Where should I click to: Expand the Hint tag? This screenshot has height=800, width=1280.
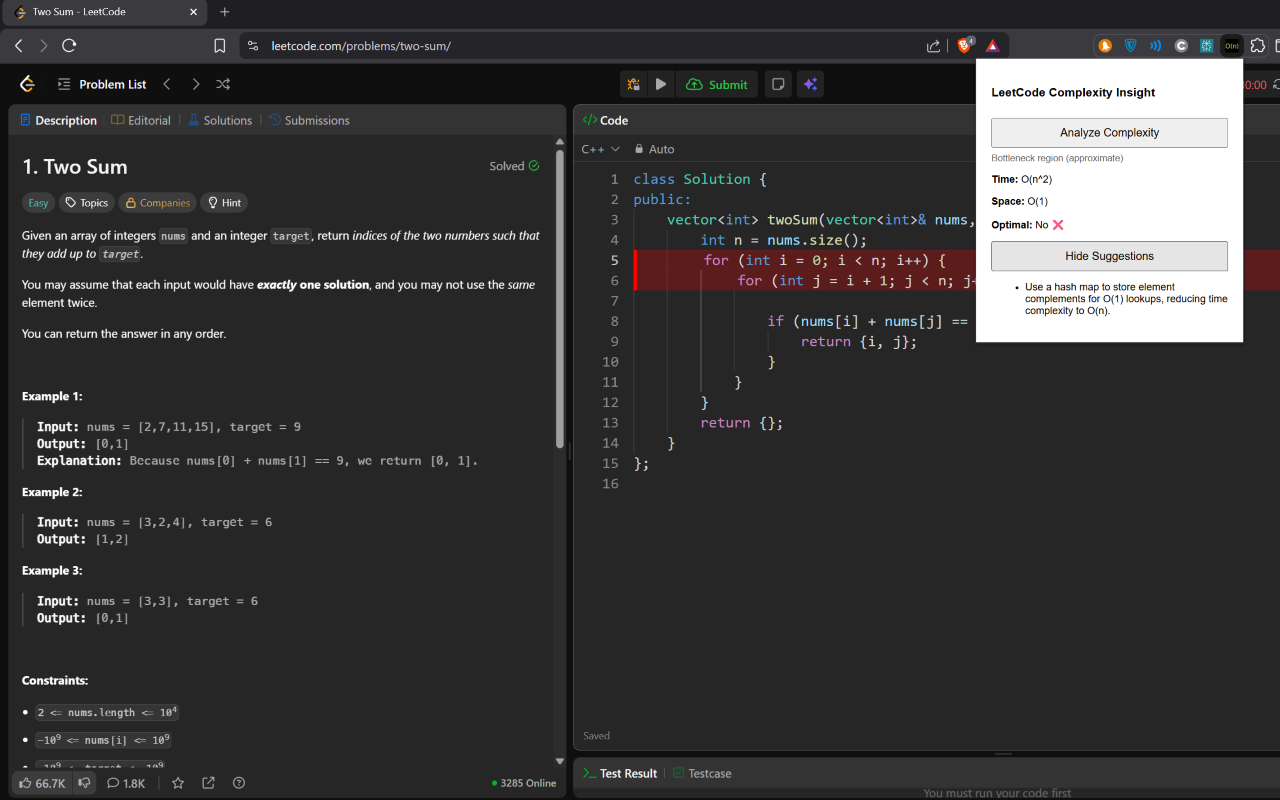point(224,203)
